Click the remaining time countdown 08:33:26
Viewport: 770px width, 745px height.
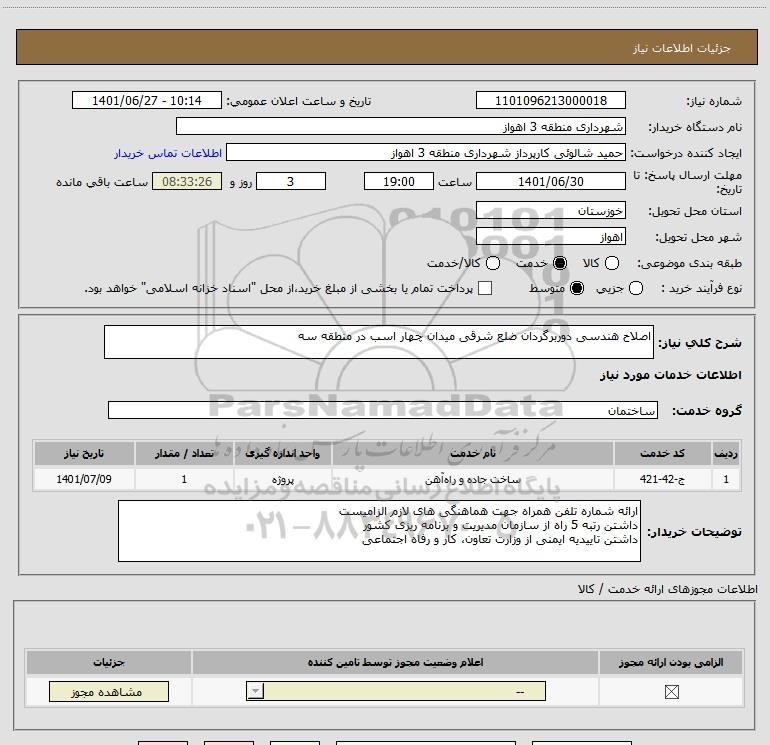(187, 182)
